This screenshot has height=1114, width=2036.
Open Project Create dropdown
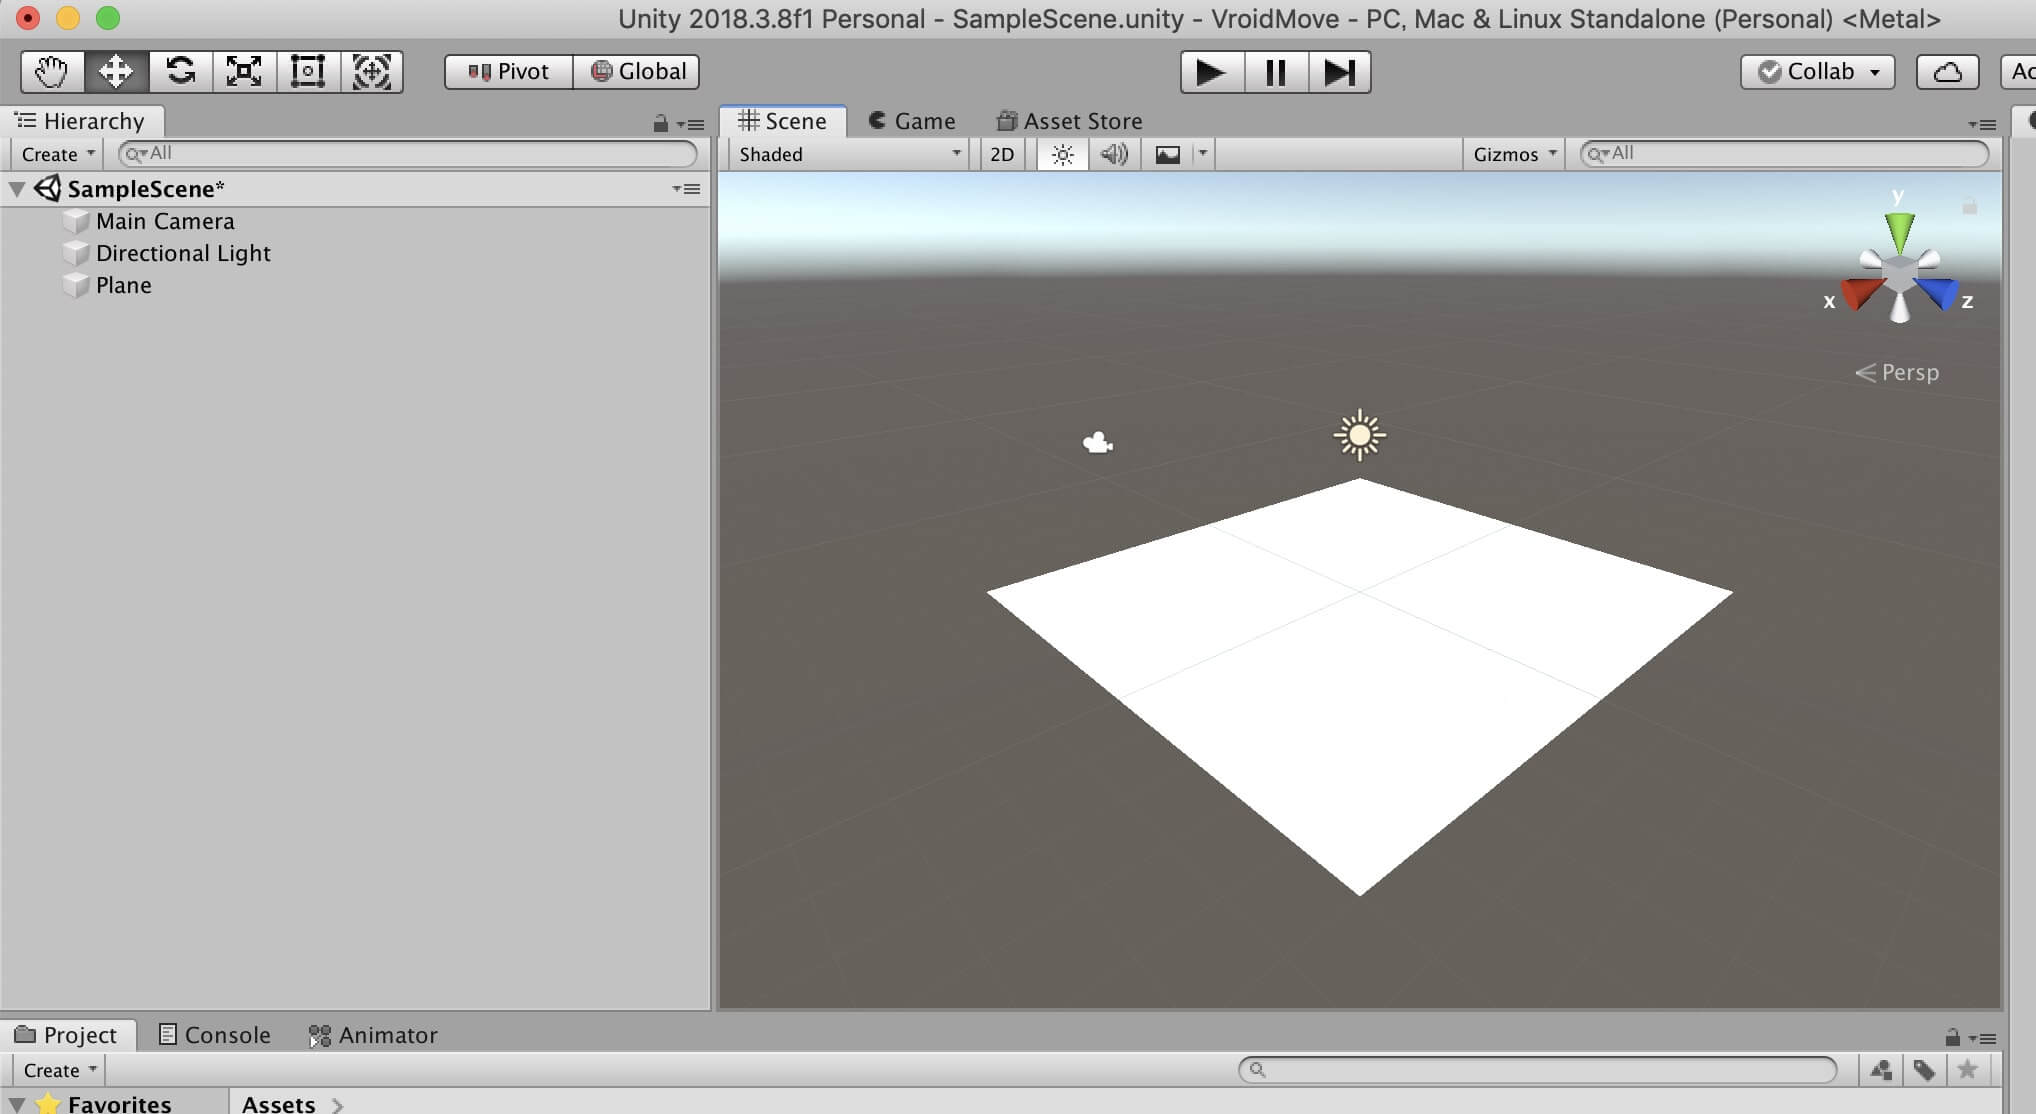point(60,1070)
